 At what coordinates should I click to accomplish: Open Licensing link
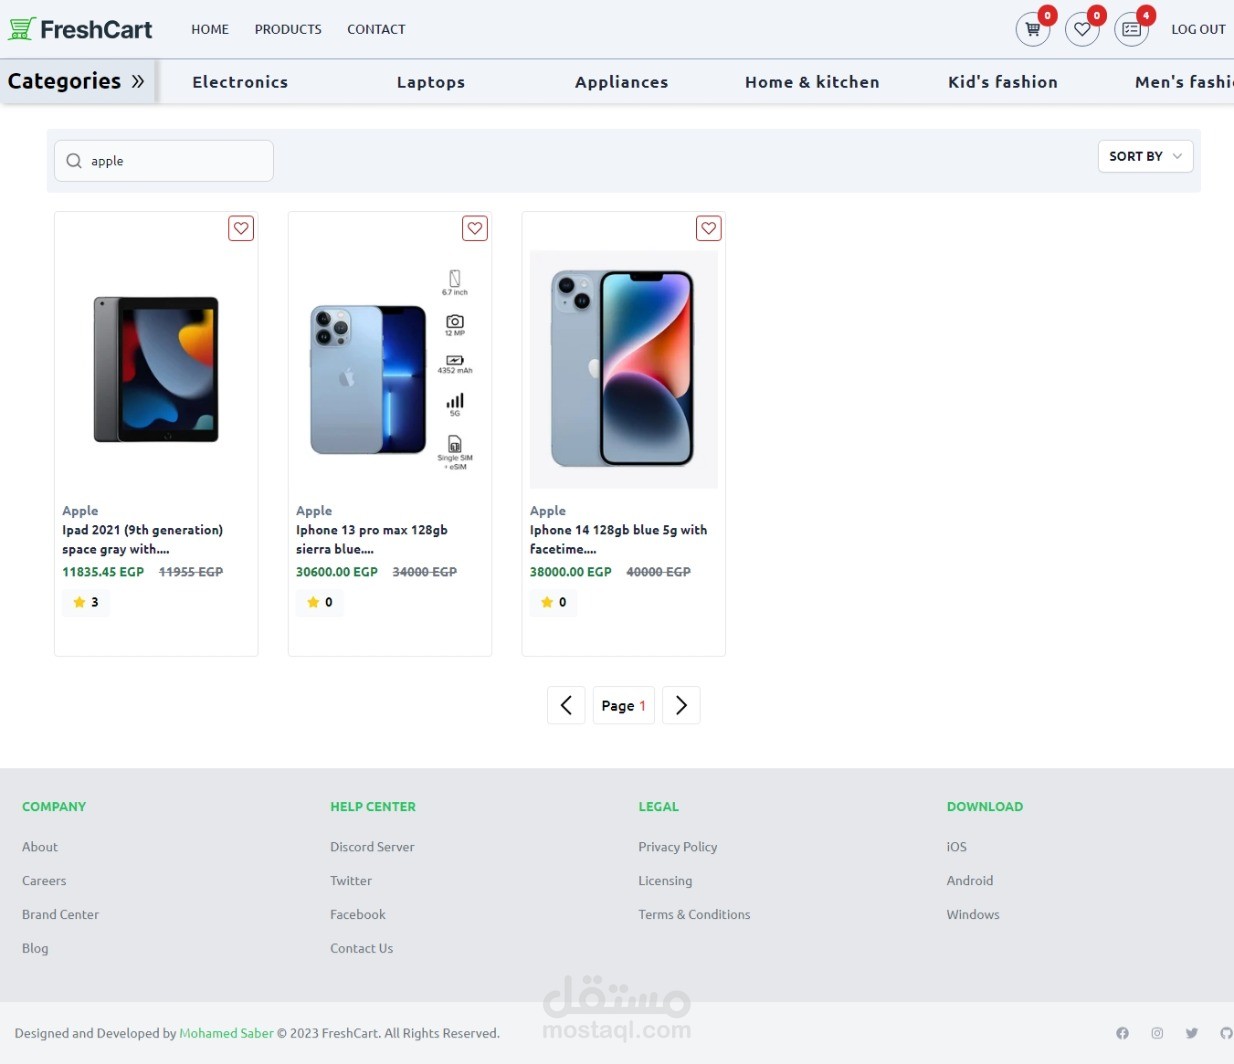[665, 880]
